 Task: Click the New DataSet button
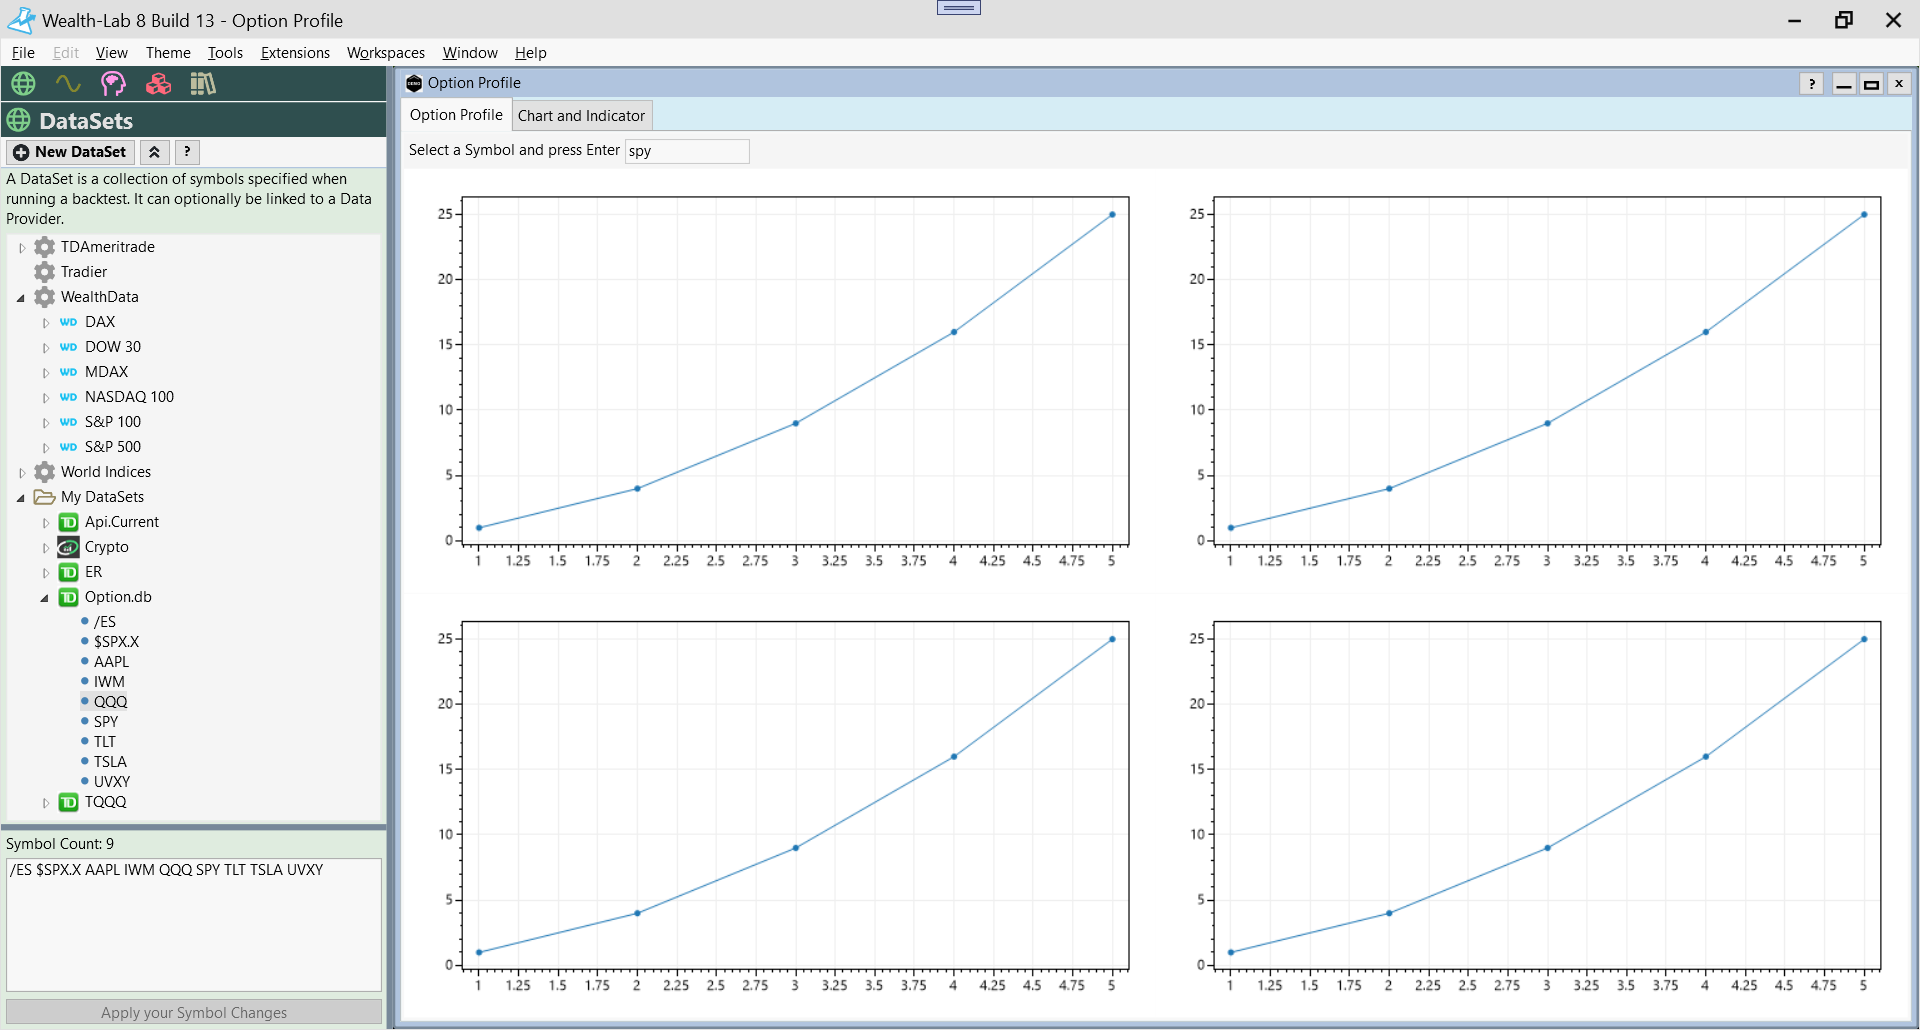(x=71, y=152)
